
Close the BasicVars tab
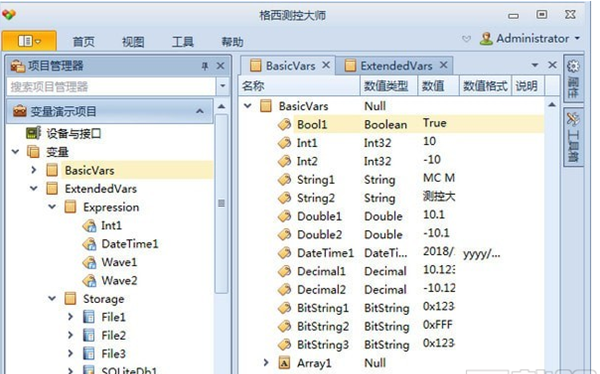[x=326, y=65]
